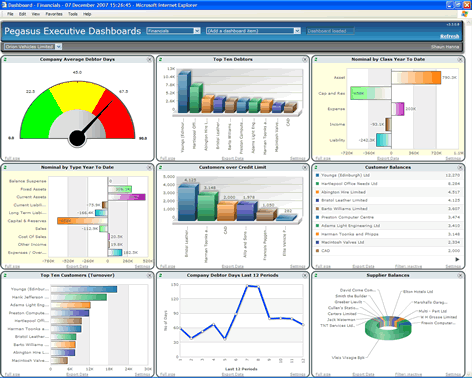Go to next page of Customer Balances
This screenshot has height=378, width=472.
[457, 259]
